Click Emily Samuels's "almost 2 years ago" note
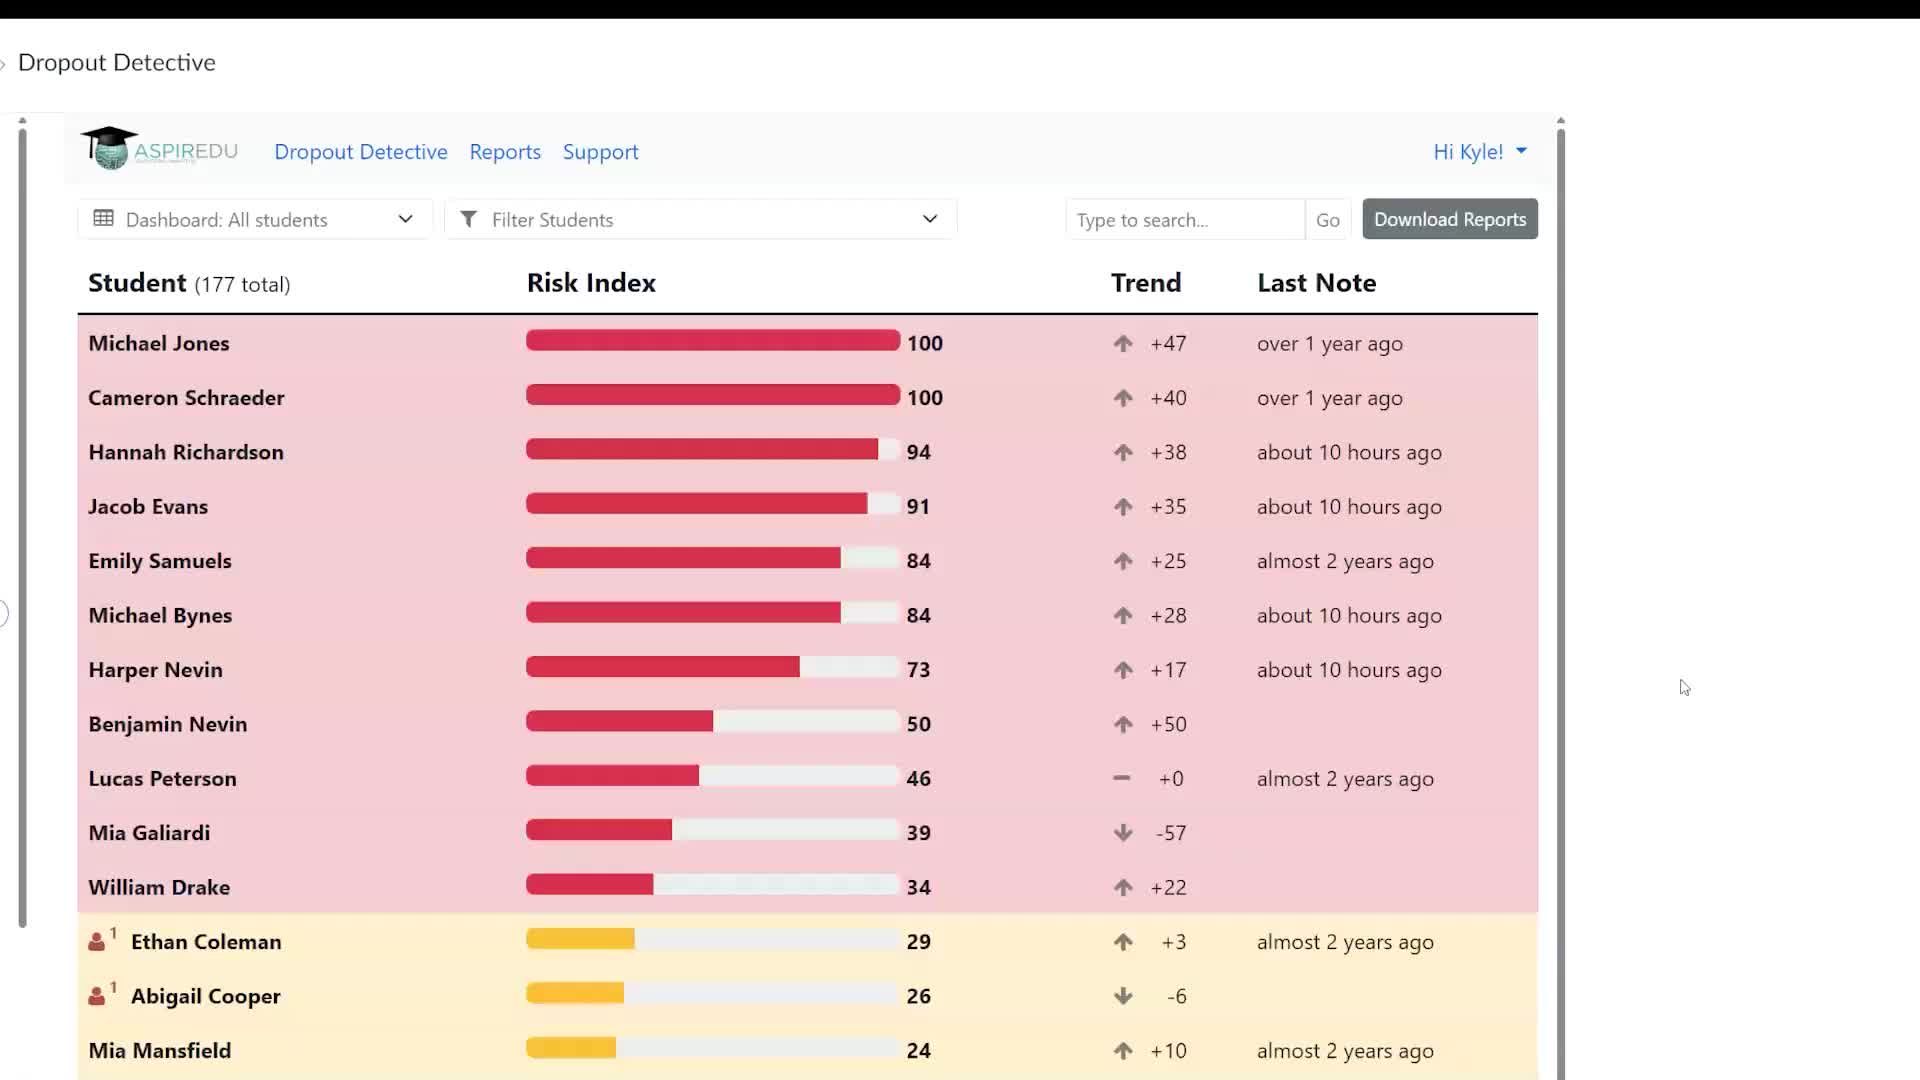 tap(1345, 562)
